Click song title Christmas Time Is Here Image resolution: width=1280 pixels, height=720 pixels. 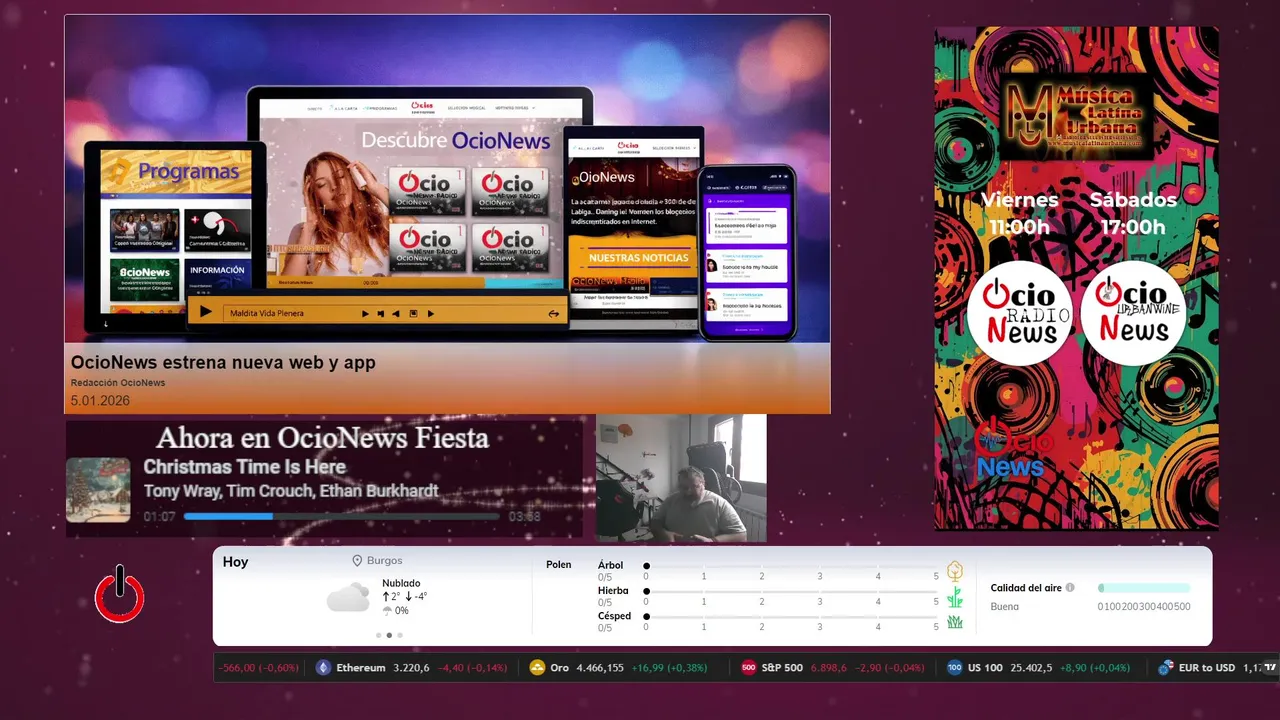tap(244, 467)
